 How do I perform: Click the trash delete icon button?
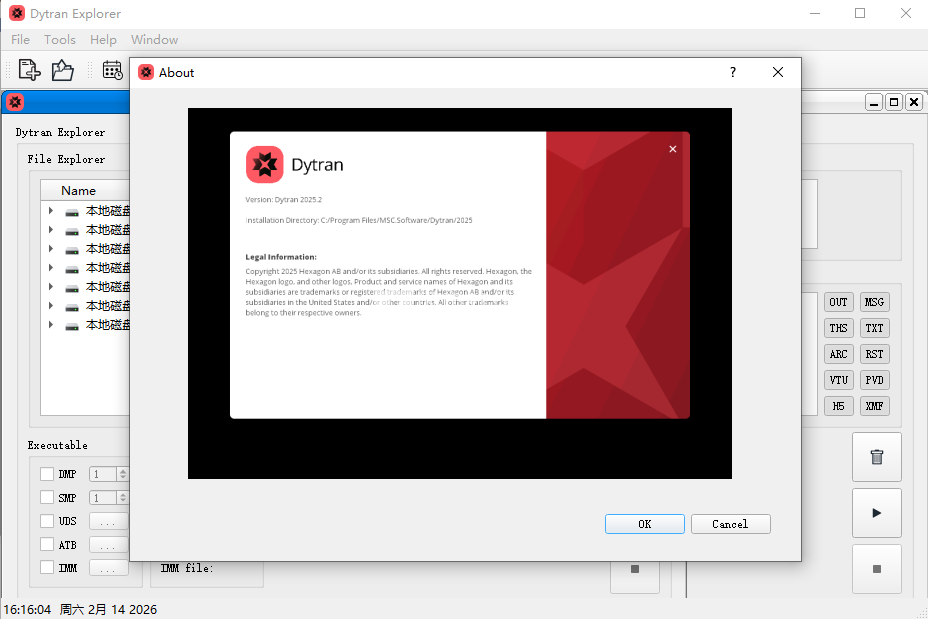[x=876, y=457]
